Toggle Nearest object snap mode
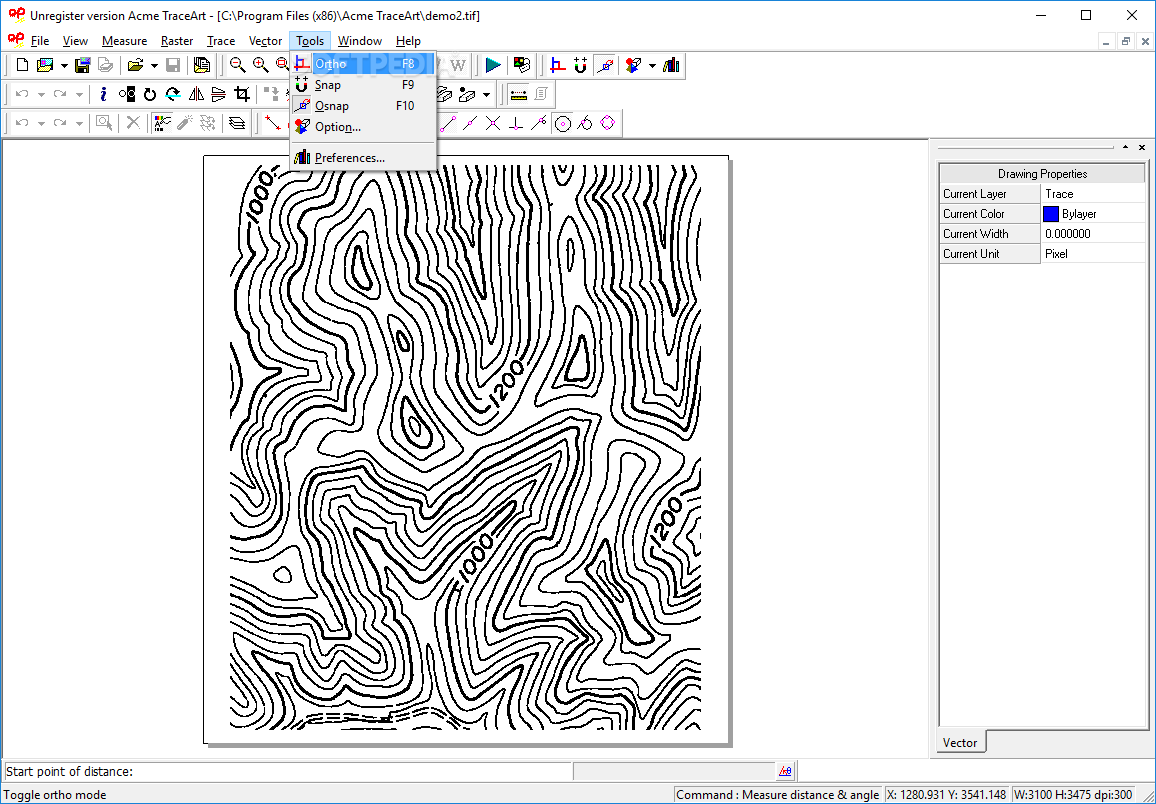The image size is (1156, 804). tap(539, 123)
